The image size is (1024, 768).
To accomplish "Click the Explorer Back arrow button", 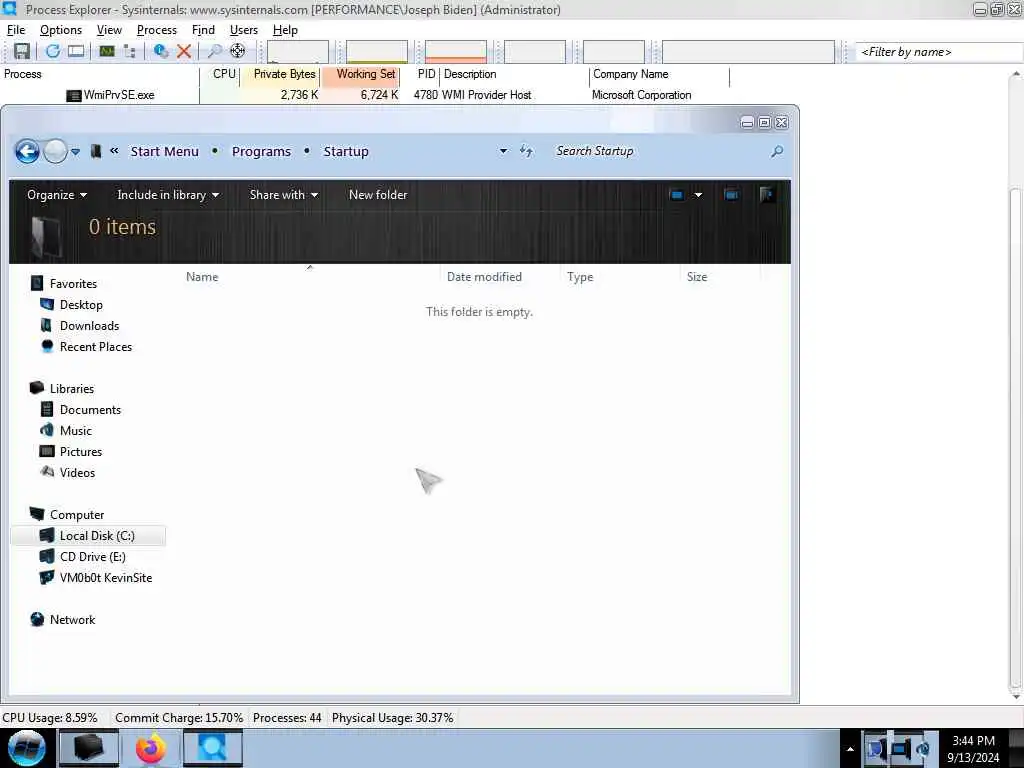I will (x=27, y=152).
